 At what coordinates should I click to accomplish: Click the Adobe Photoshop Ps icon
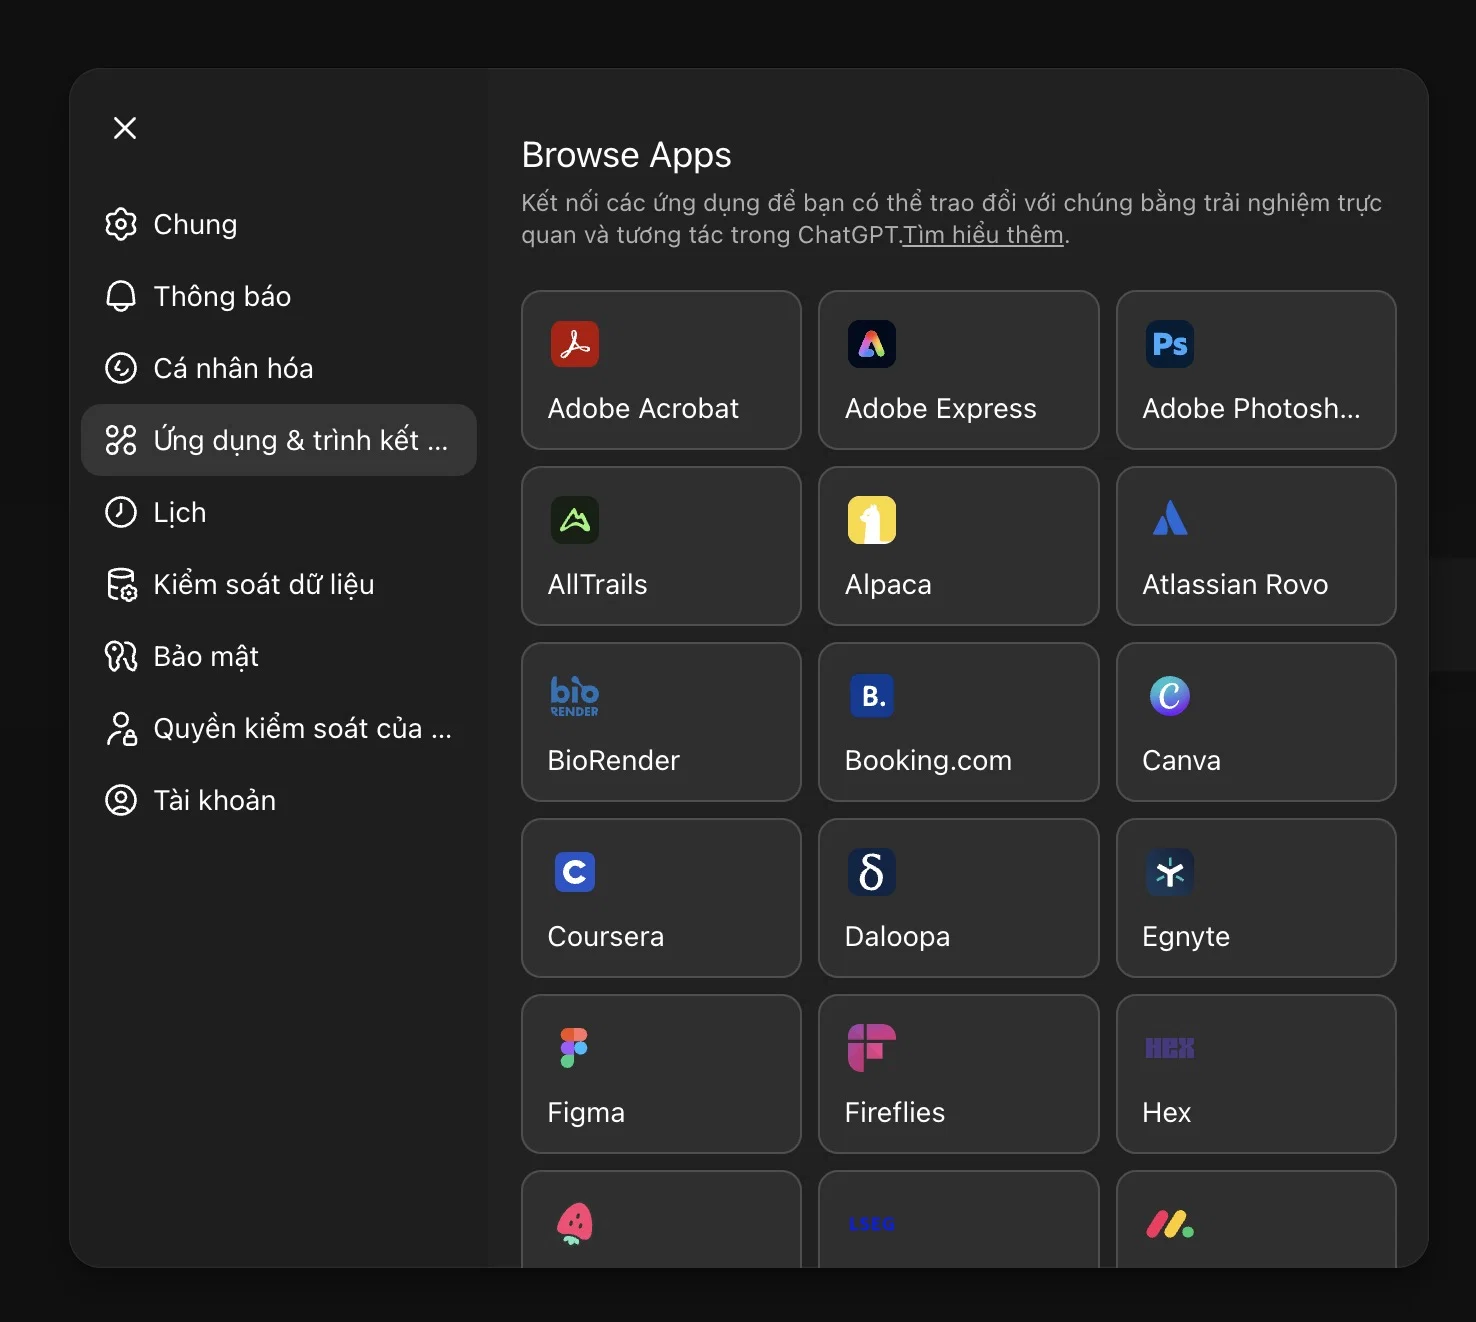tap(1170, 344)
